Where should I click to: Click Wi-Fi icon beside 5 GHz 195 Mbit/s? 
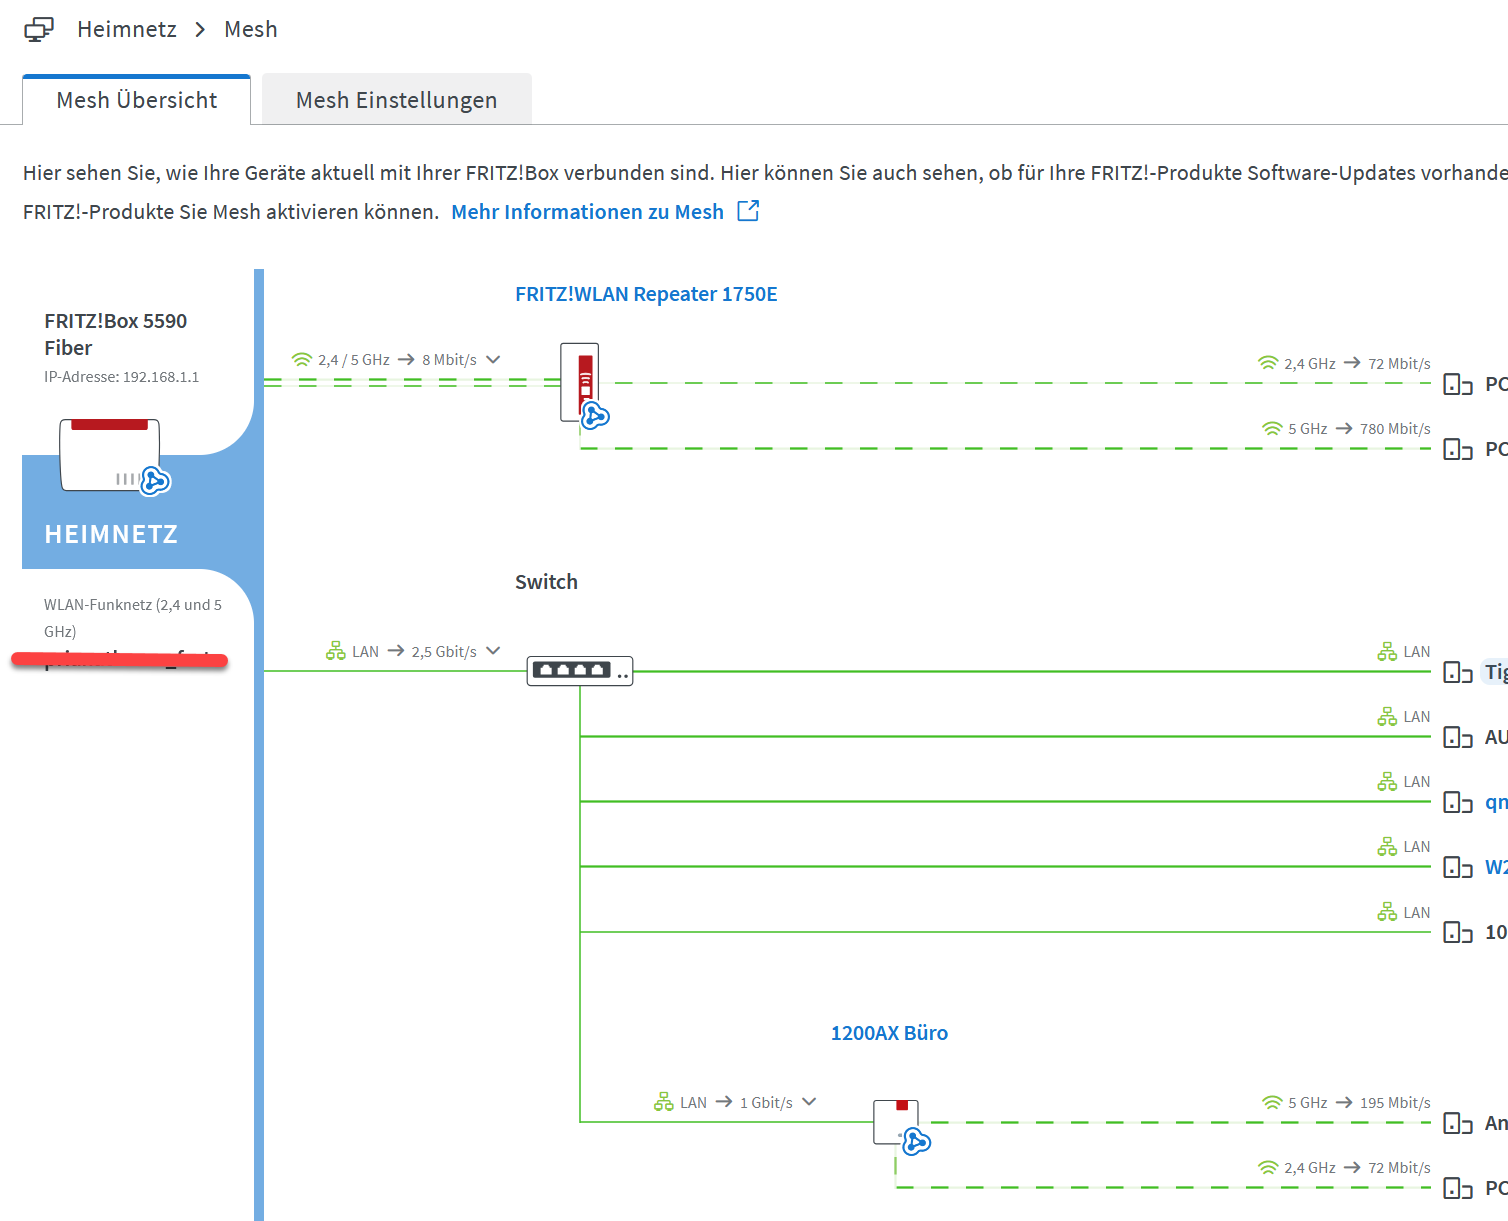point(1272,1102)
